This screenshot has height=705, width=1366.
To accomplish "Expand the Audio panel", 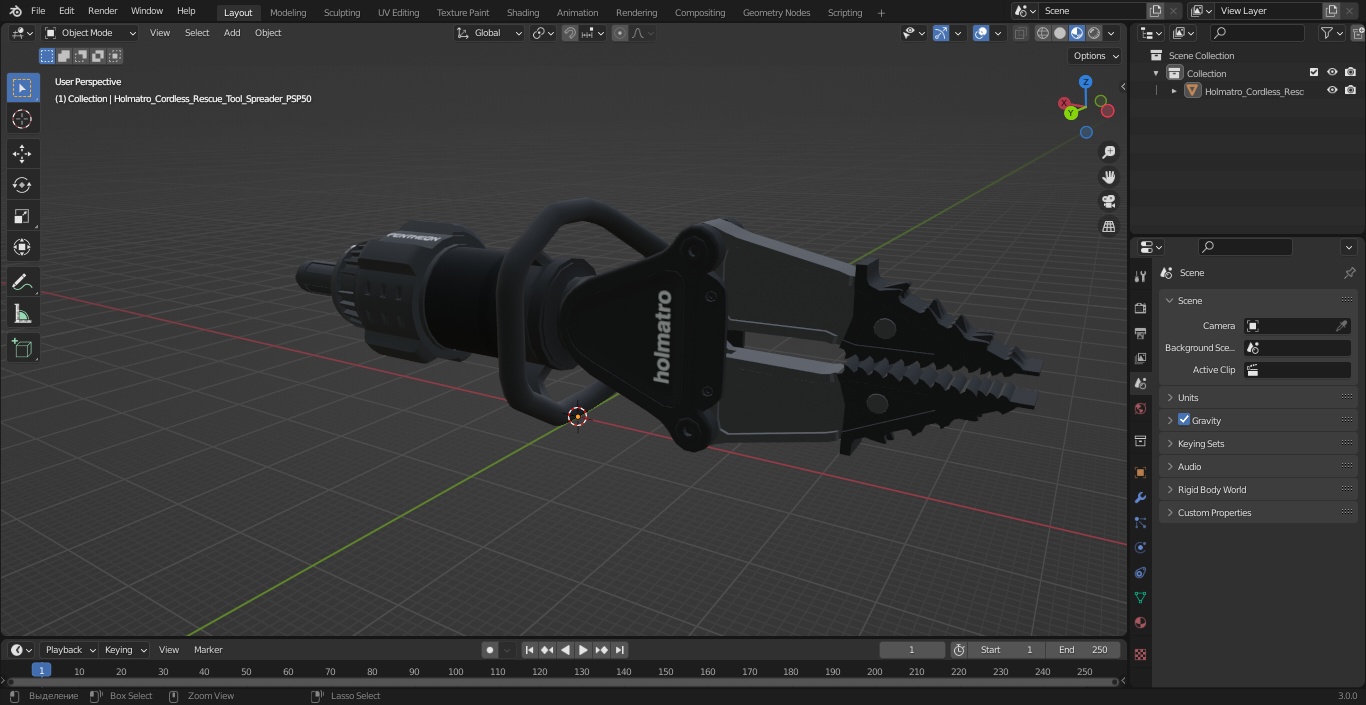I will pos(1258,466).
